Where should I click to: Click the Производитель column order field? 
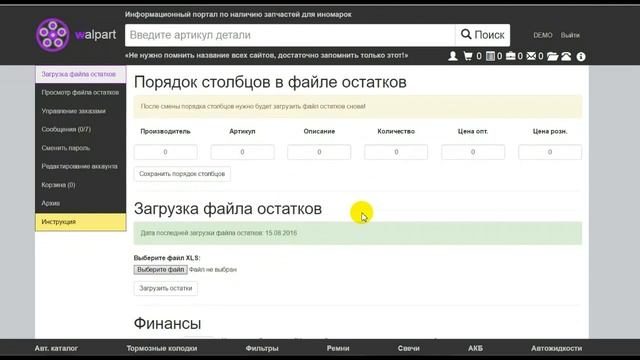(165, 152)
